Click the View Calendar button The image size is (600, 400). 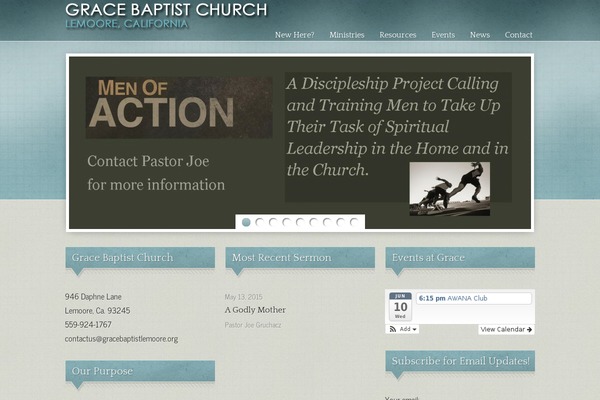point(506,329)
